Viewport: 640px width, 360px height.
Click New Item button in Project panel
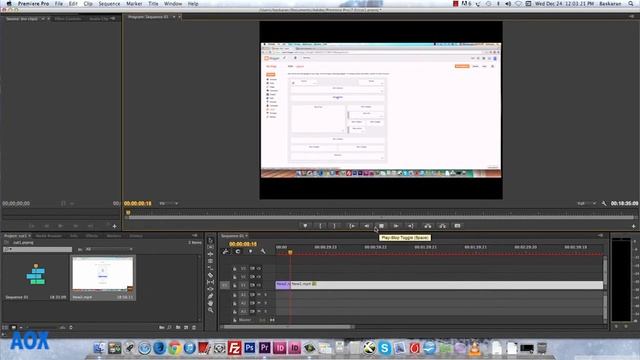point(186,327)
